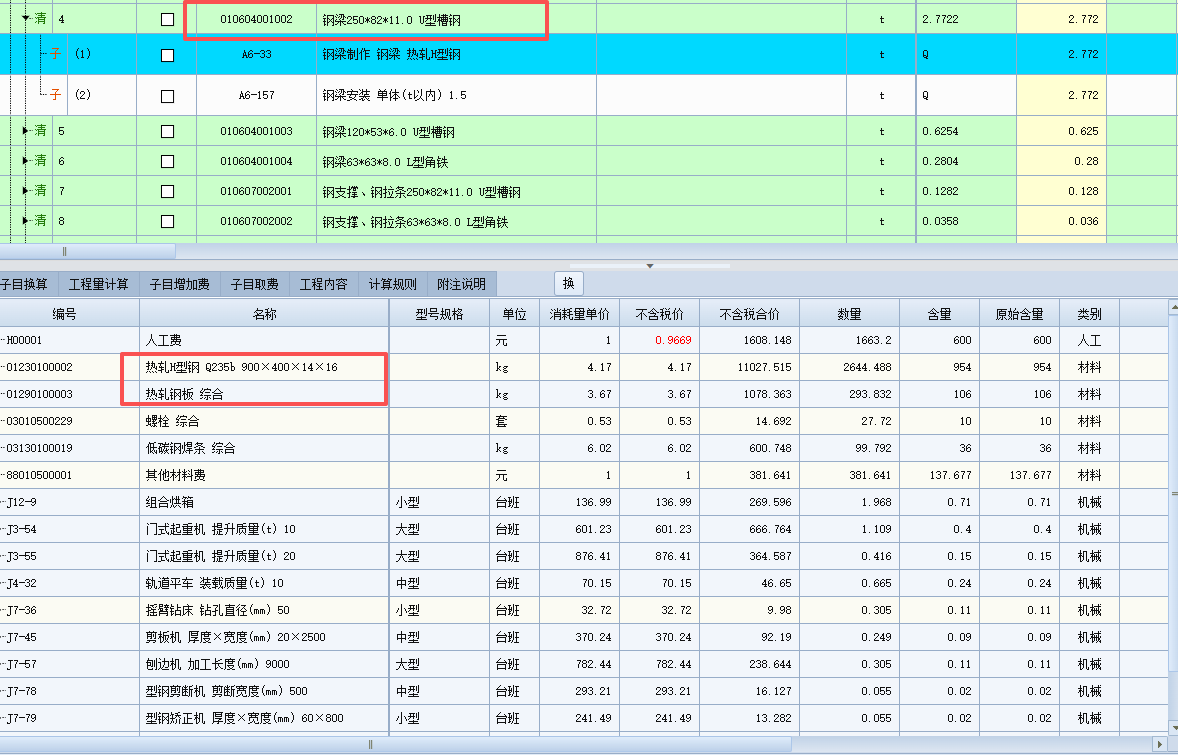This screenshot has width=1178, height=755.
Task: Tick the checkbox for row 010607002002
Action: pos(168,222)
